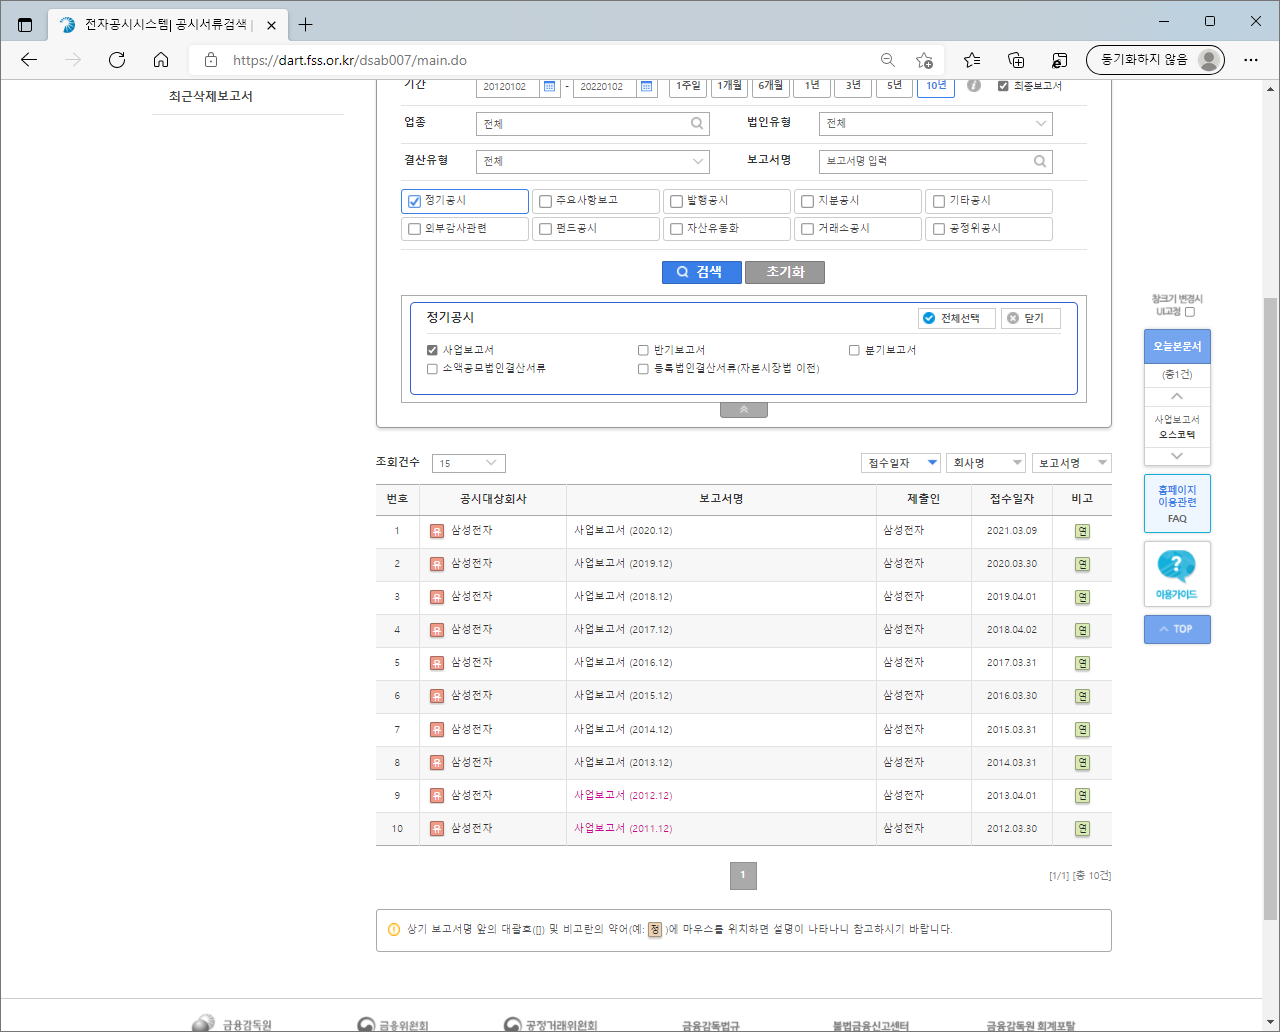1280x1032 pixels.
Task: Click company icon for 사업보고서 (2017.12) row
Action: tap(437, 630)
